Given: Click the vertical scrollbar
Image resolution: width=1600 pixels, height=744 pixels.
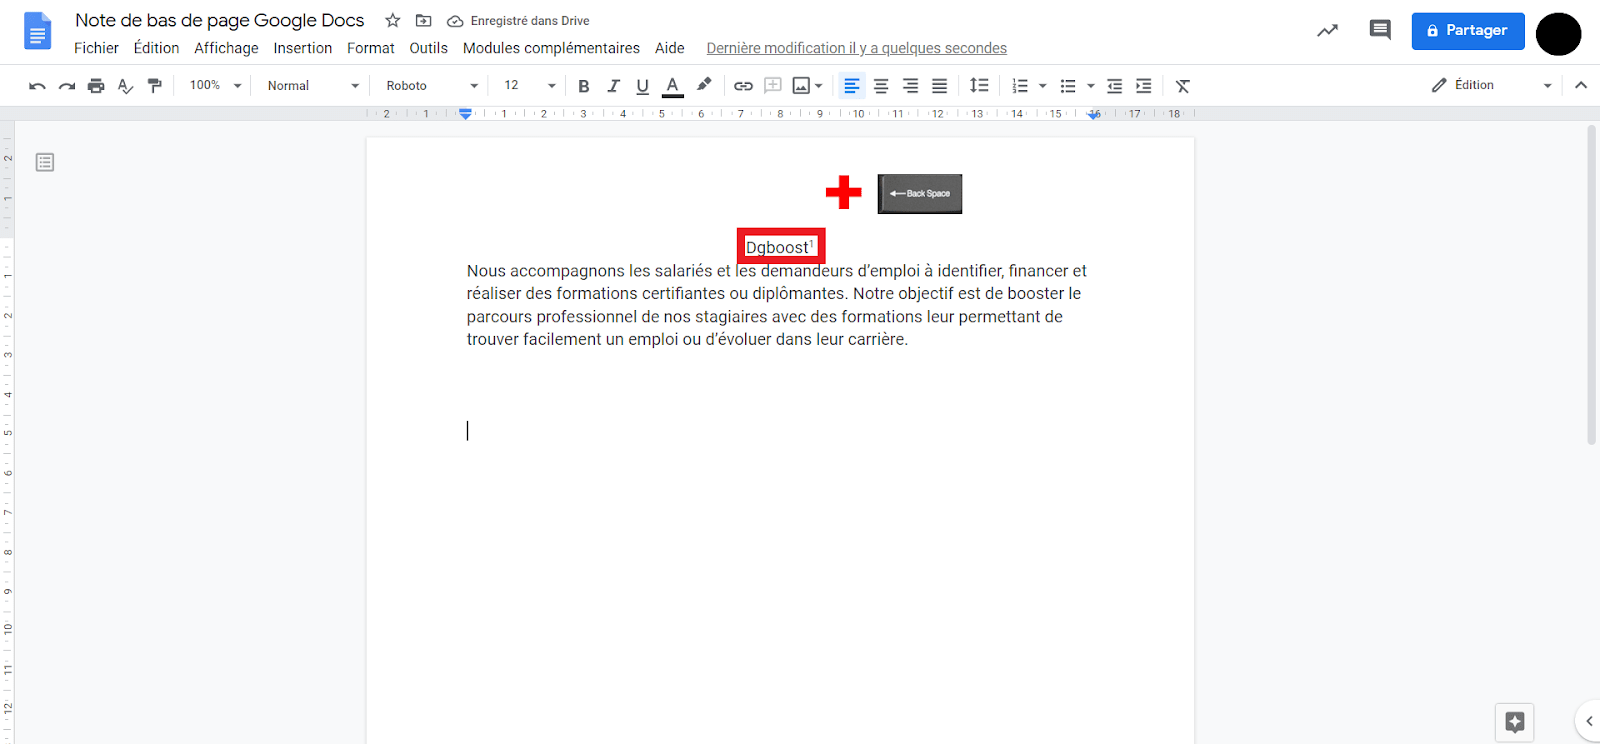Looking at the screenshot, I should point(1592,285).
